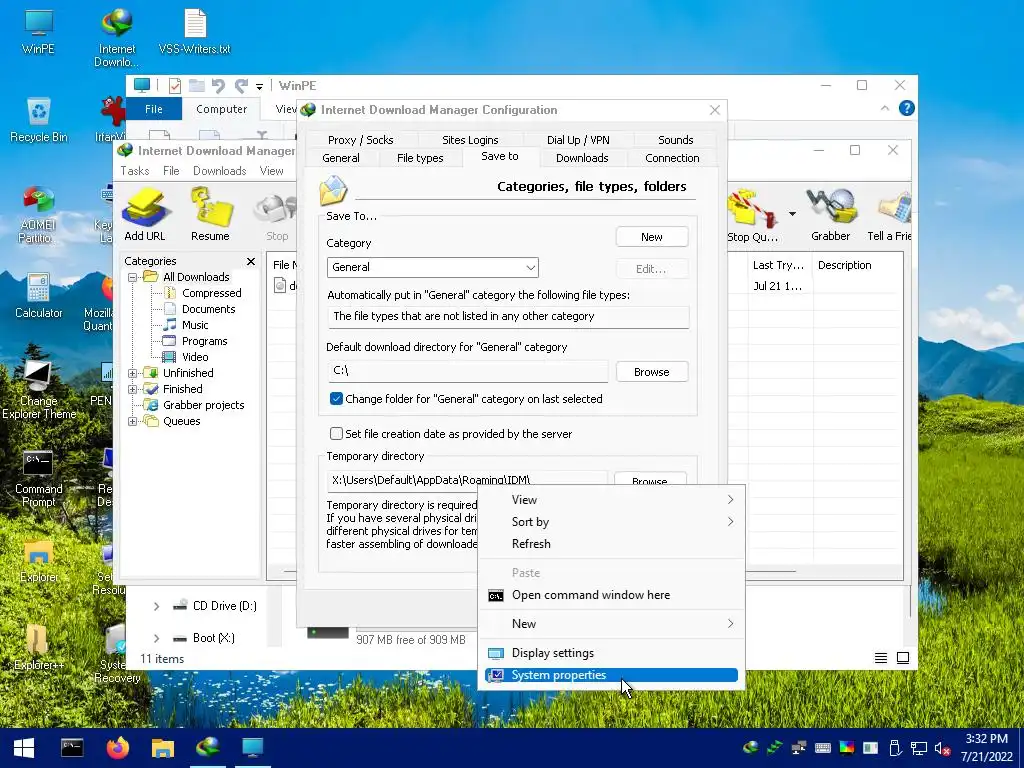Viewport: 1024px width, 768px height.
Task: Click the Command Prompt desktop icon
Action: 39,478
